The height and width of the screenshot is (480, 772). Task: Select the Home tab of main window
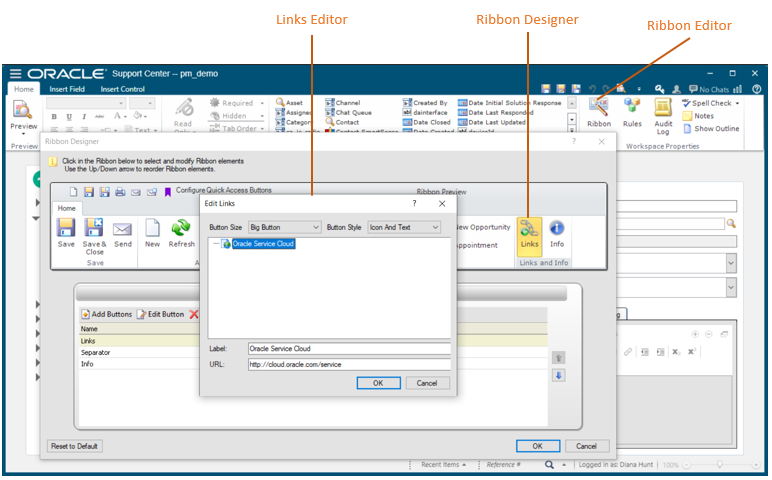tap(24, 89)
